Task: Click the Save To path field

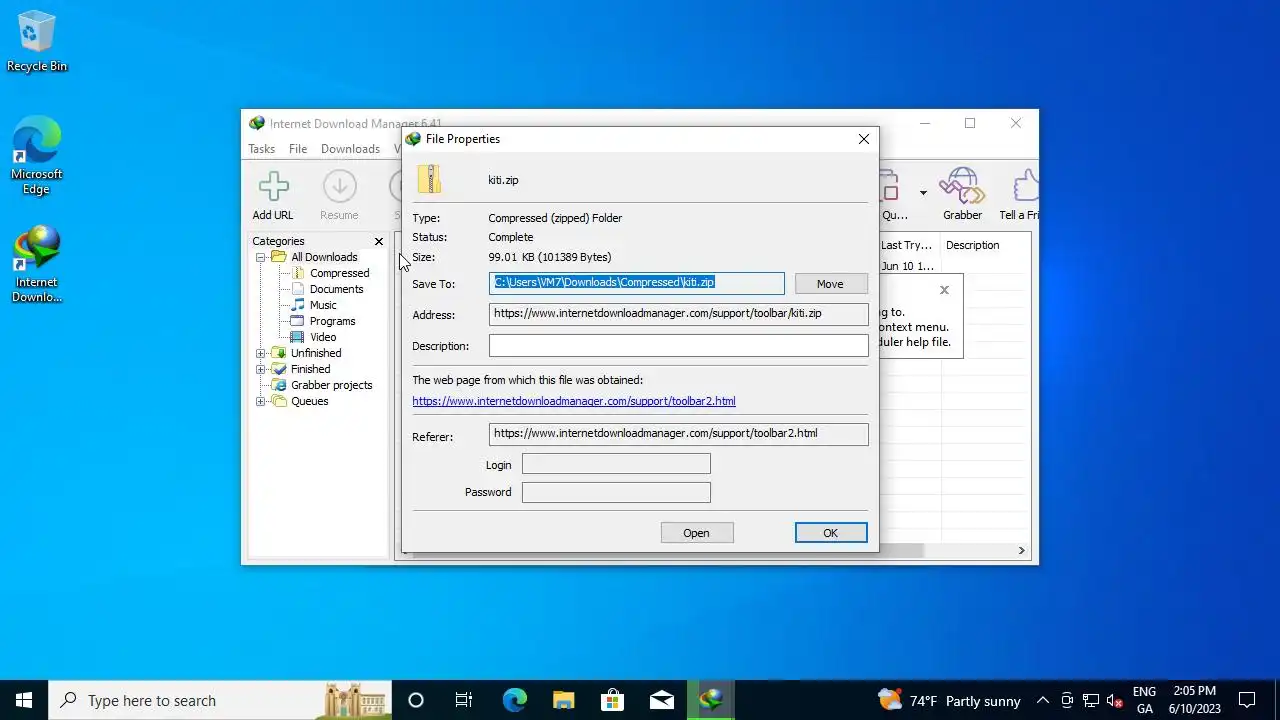Action: click(637, 283)
